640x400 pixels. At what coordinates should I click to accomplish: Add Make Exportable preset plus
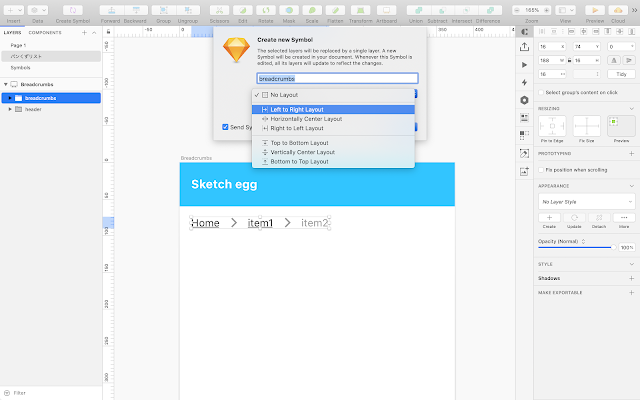click(x=631, y=293)
